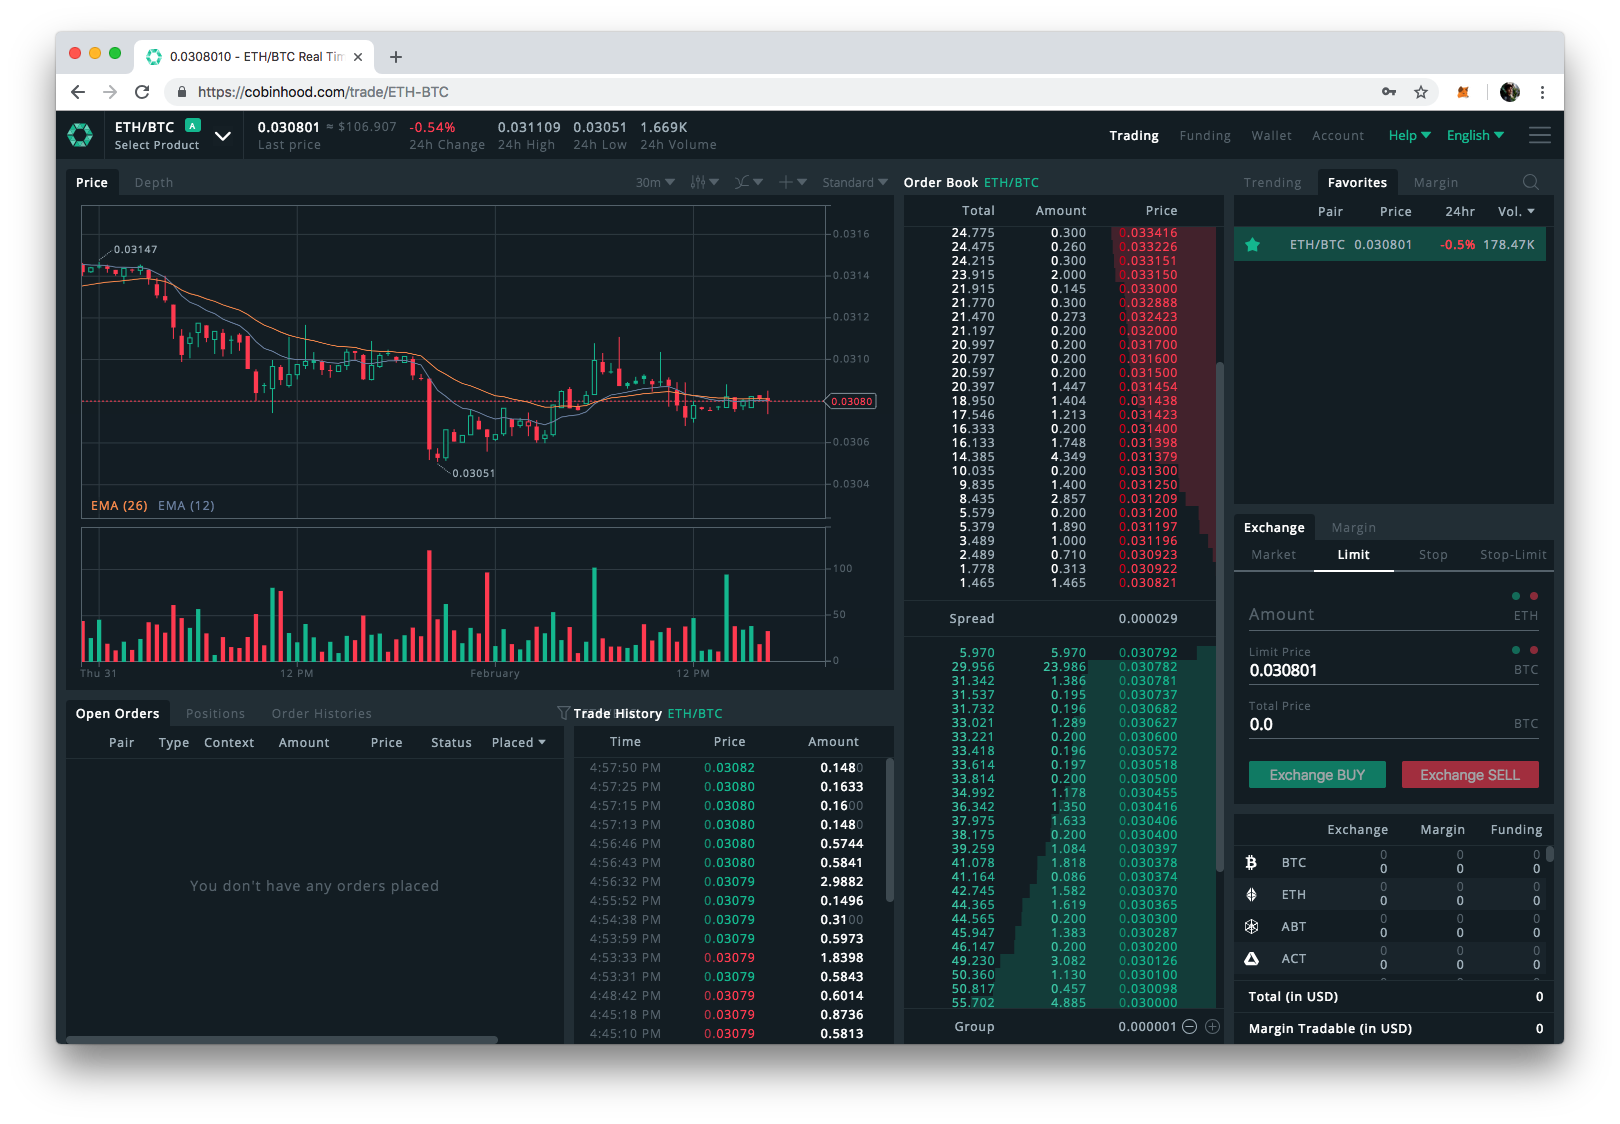Open the hamburger menu icon
1620x1124 pixels.
tap(1540, 135)
